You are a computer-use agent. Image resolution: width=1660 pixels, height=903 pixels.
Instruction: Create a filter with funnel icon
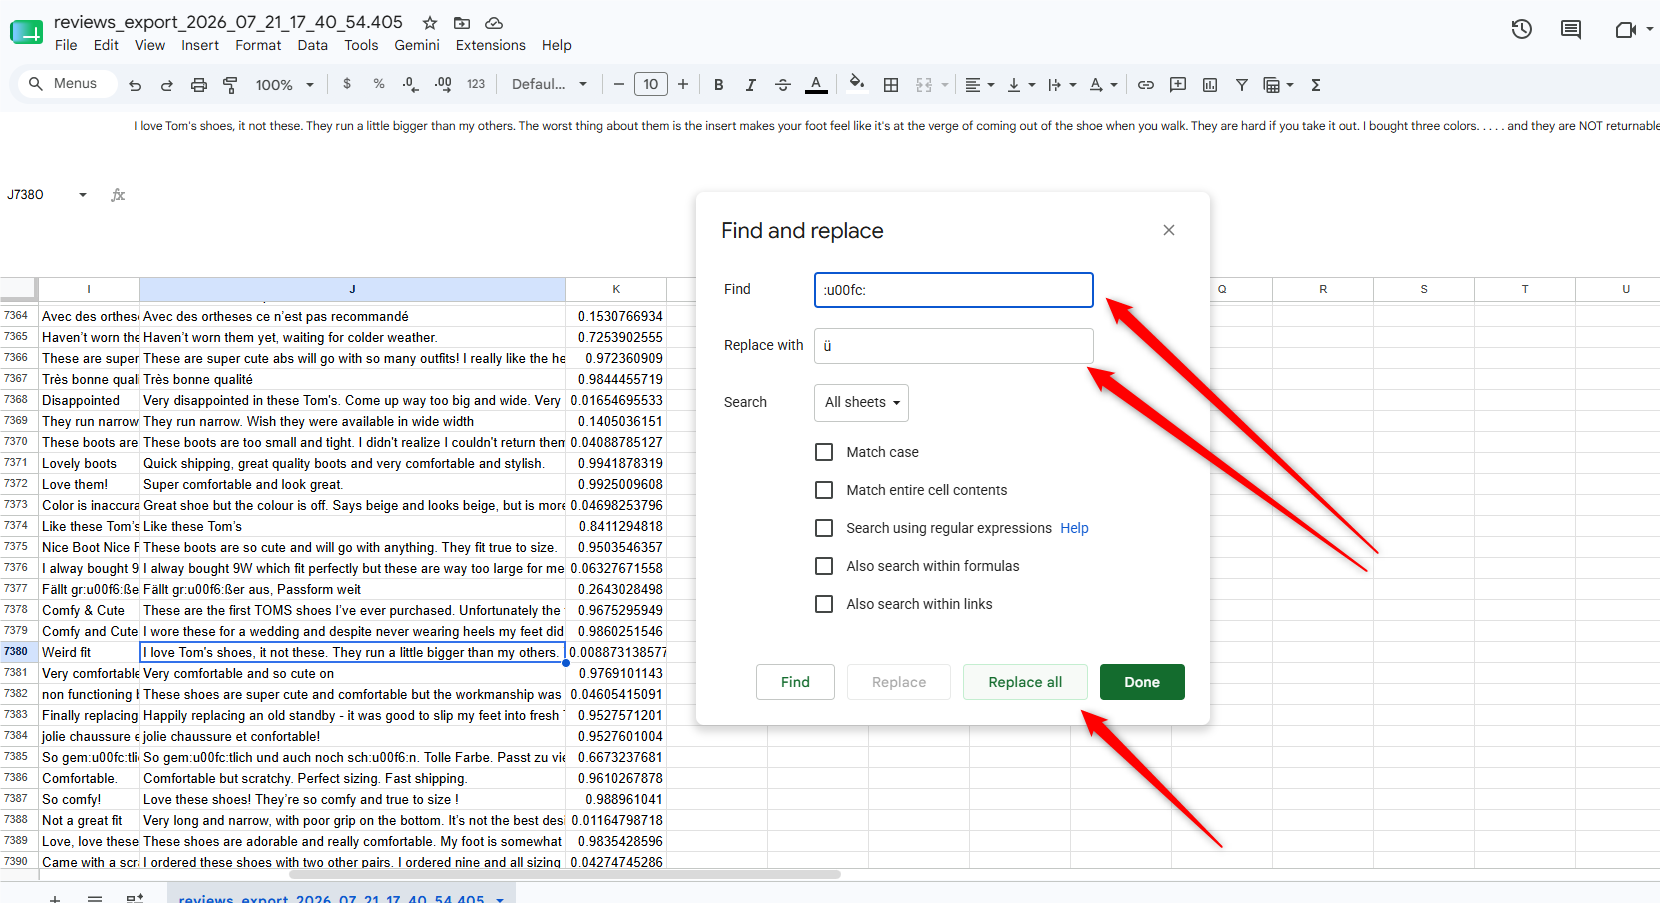[x=1242, y=85]
